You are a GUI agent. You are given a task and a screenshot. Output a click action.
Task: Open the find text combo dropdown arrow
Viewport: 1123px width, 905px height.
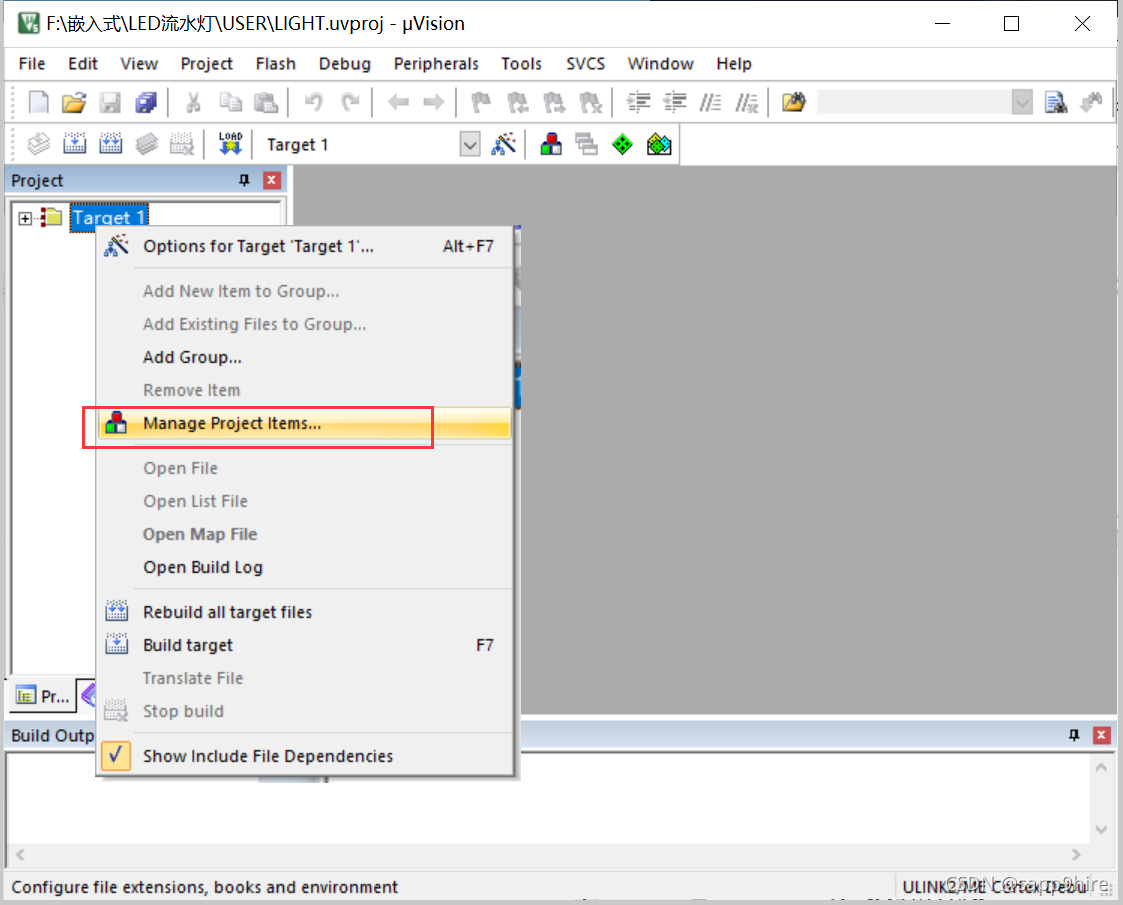(1022, 103)
